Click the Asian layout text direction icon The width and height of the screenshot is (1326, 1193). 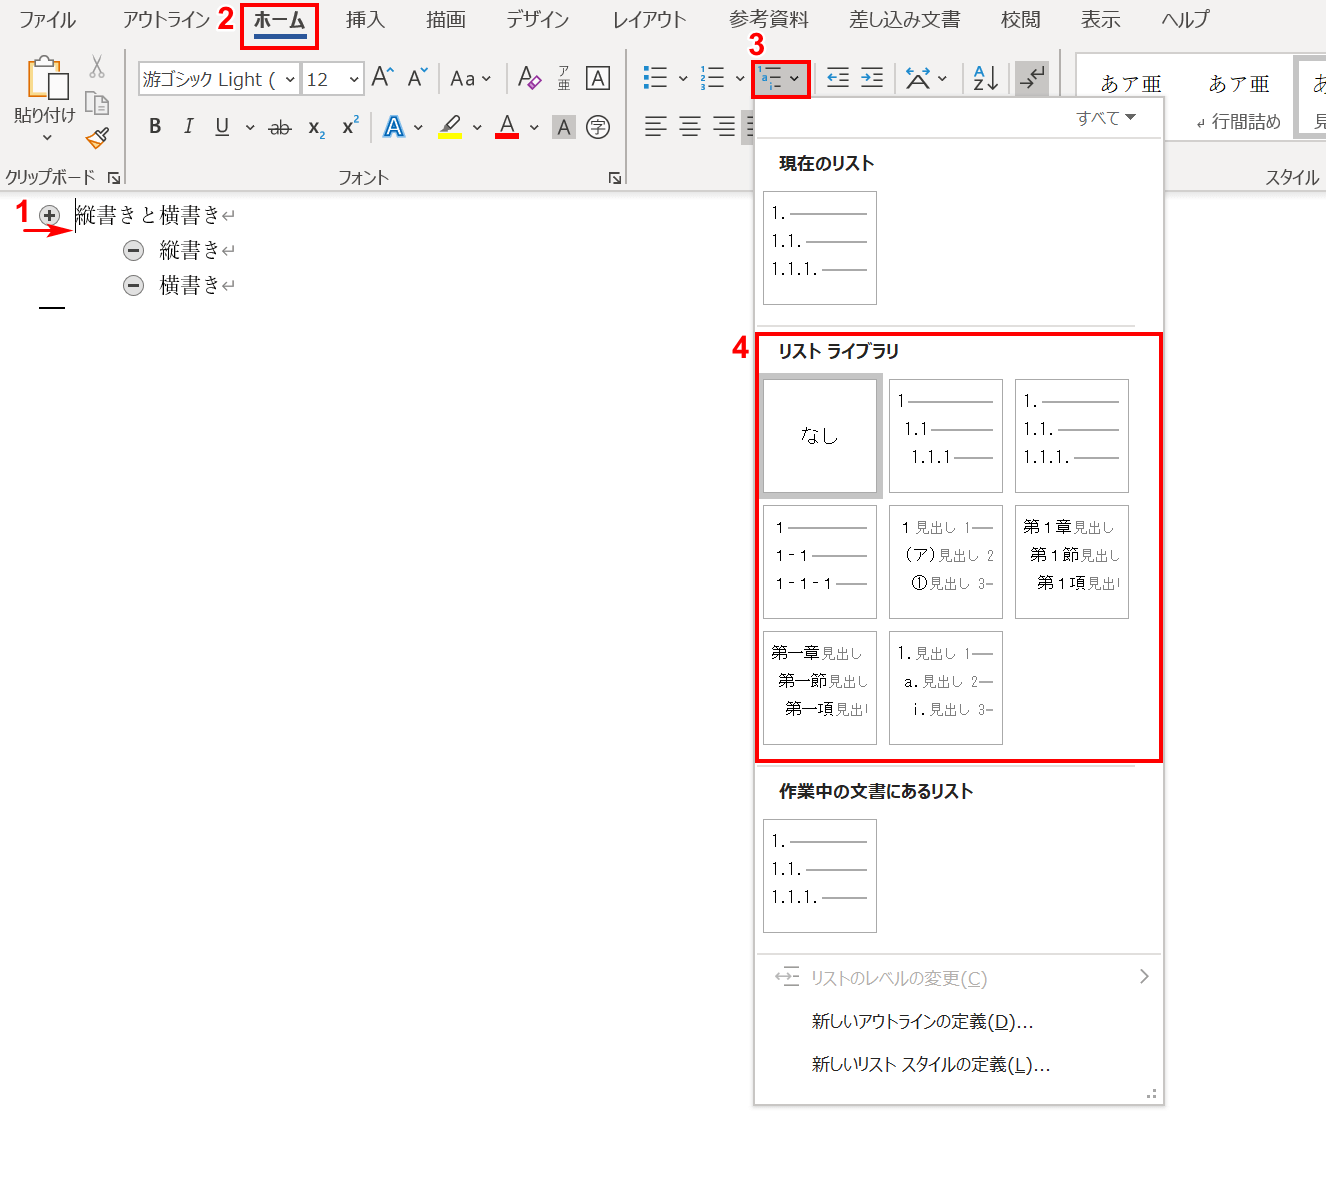[x=918, y=78]
